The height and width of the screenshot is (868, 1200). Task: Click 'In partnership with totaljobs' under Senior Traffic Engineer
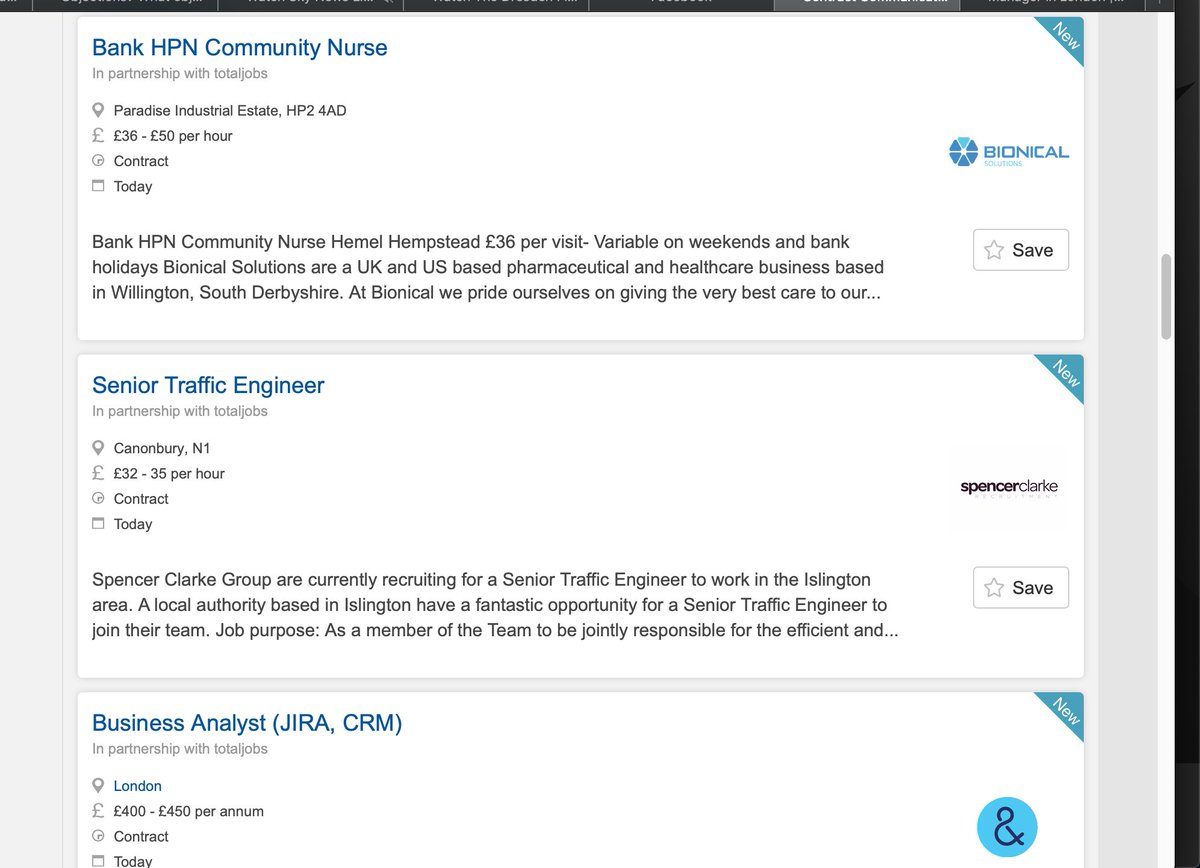pyautogui.click(x=180, y=411)
